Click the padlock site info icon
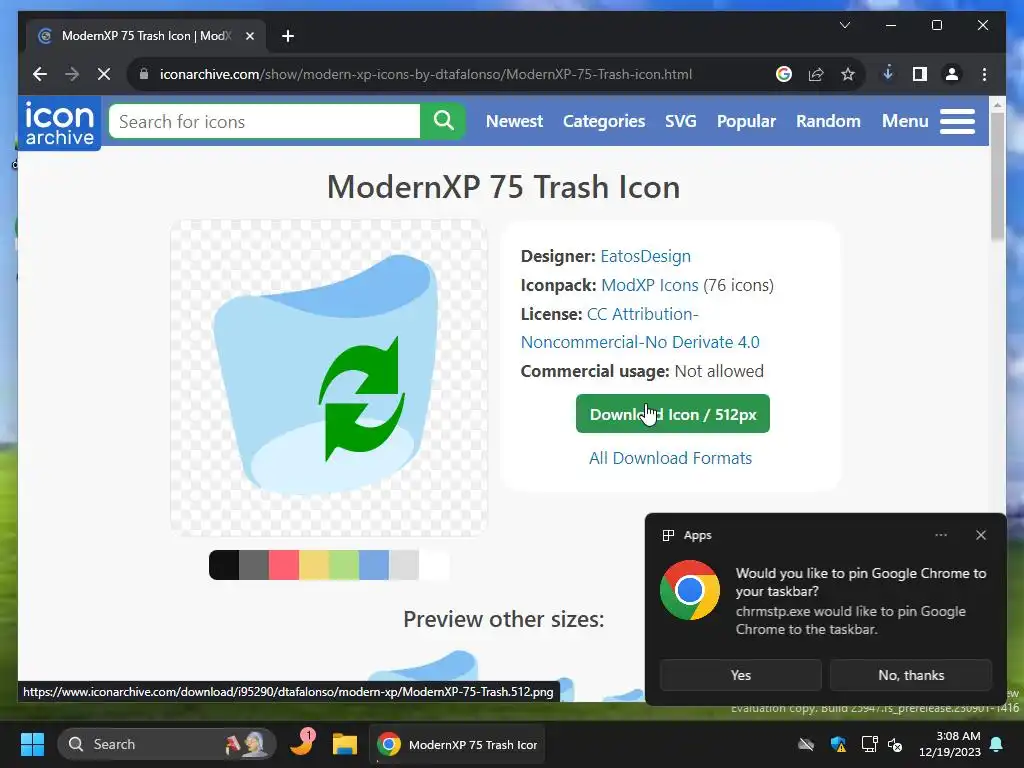Image resolution: width=1024 pixels, height=768 pixels. pos(144,74)
